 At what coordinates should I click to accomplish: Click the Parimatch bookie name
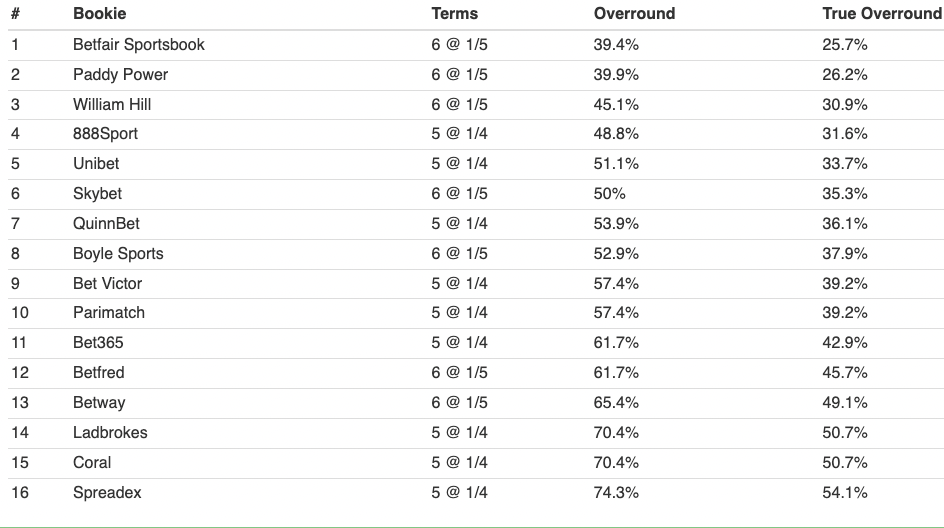click(x=109, y=312)
